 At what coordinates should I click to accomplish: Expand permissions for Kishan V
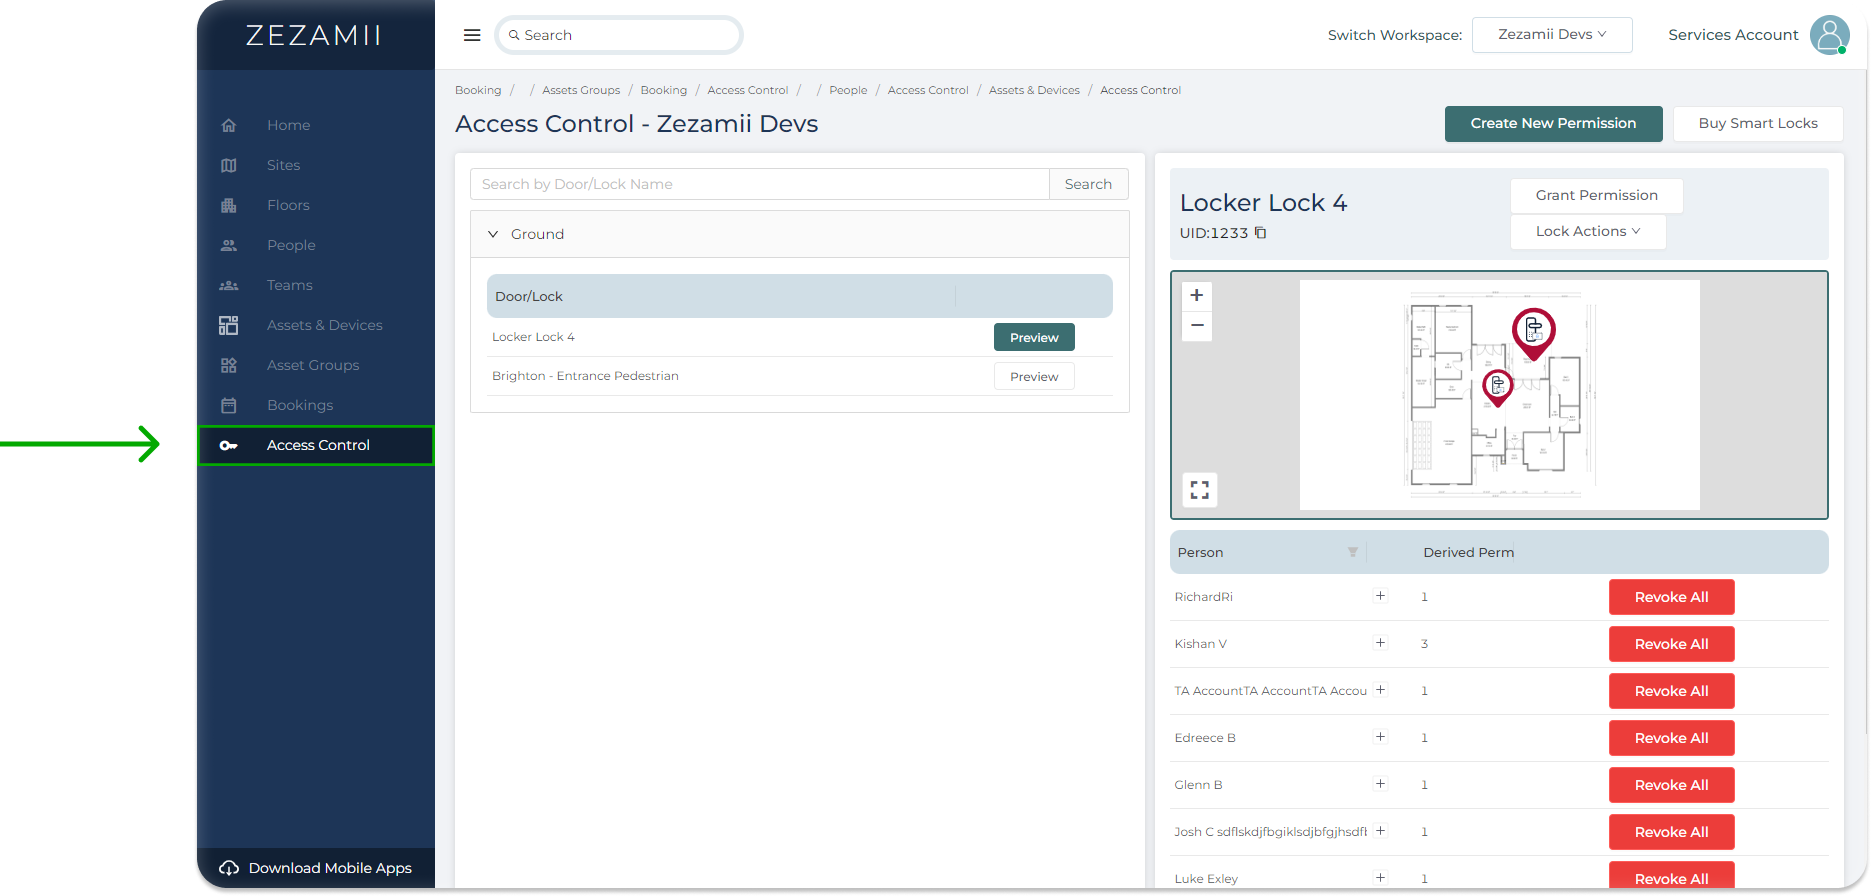tap(1380, 643)
